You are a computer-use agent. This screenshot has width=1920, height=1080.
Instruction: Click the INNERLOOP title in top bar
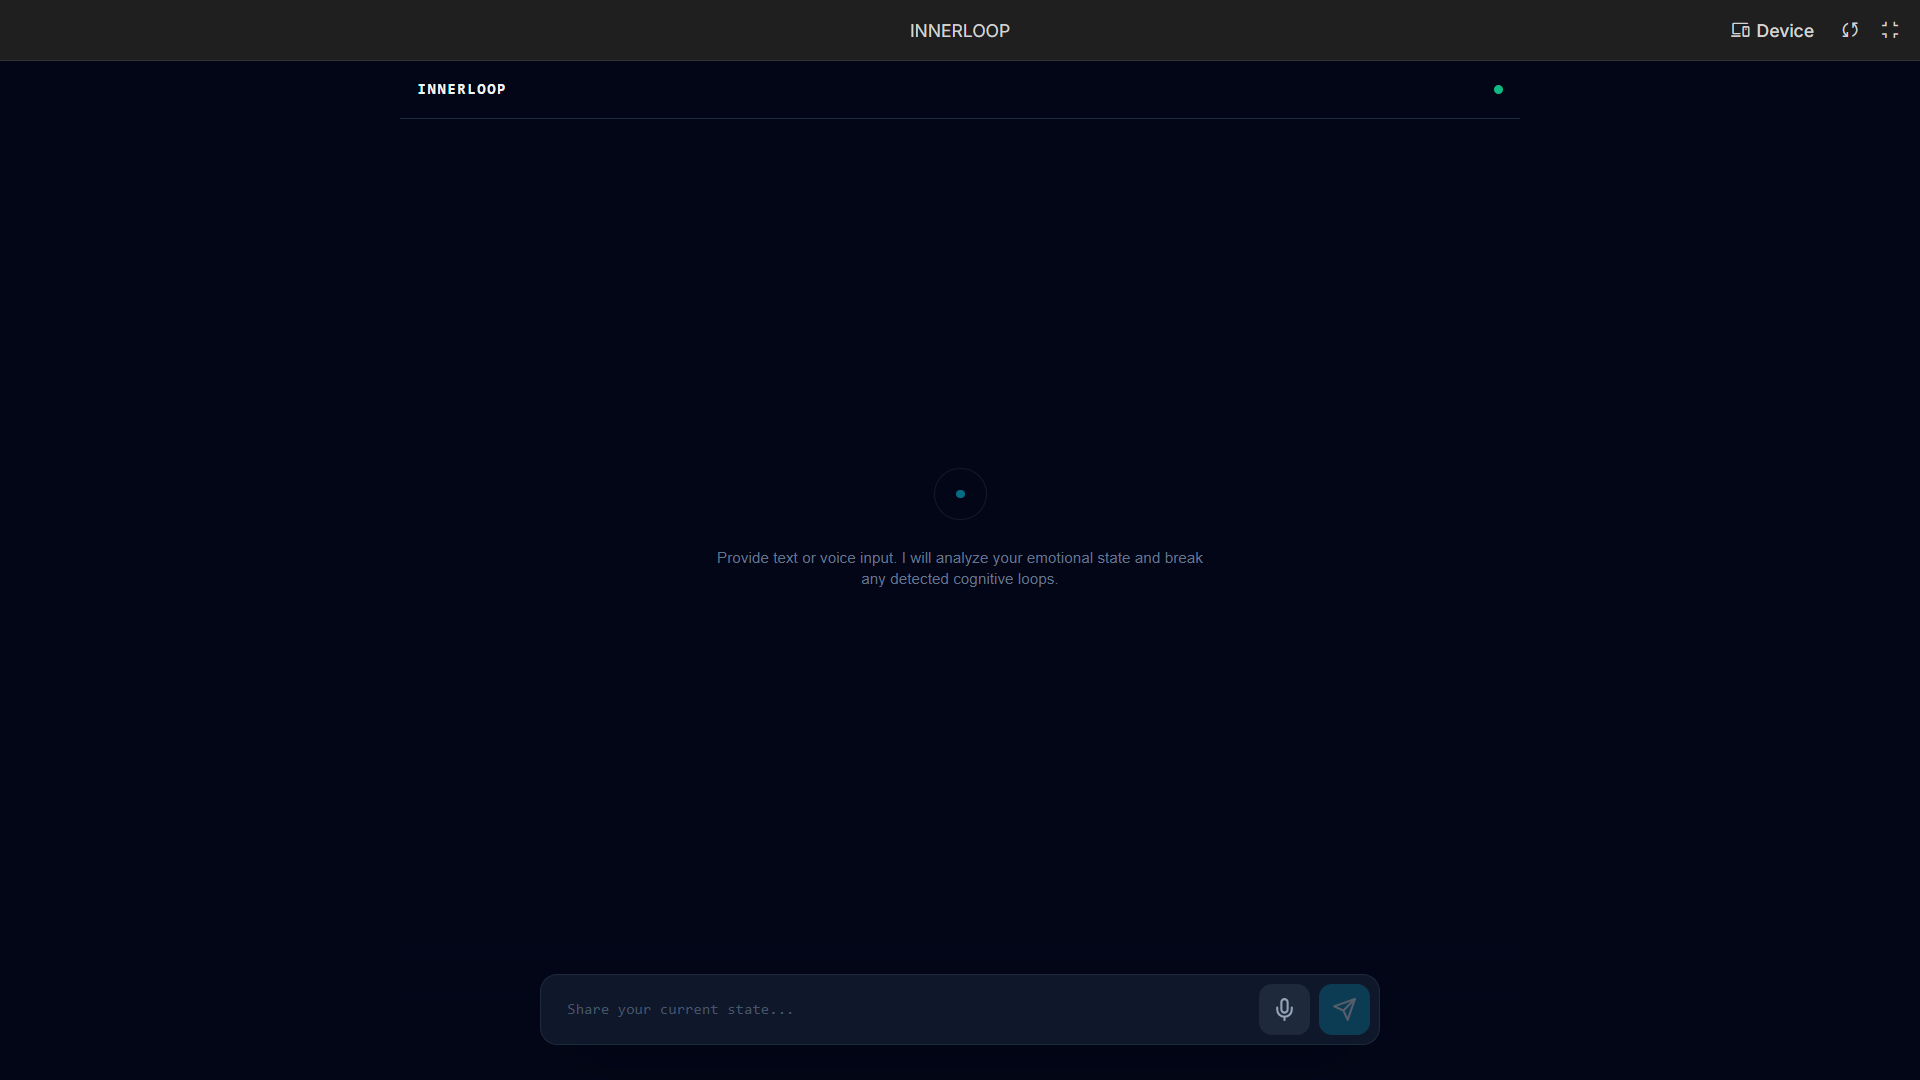959,31
